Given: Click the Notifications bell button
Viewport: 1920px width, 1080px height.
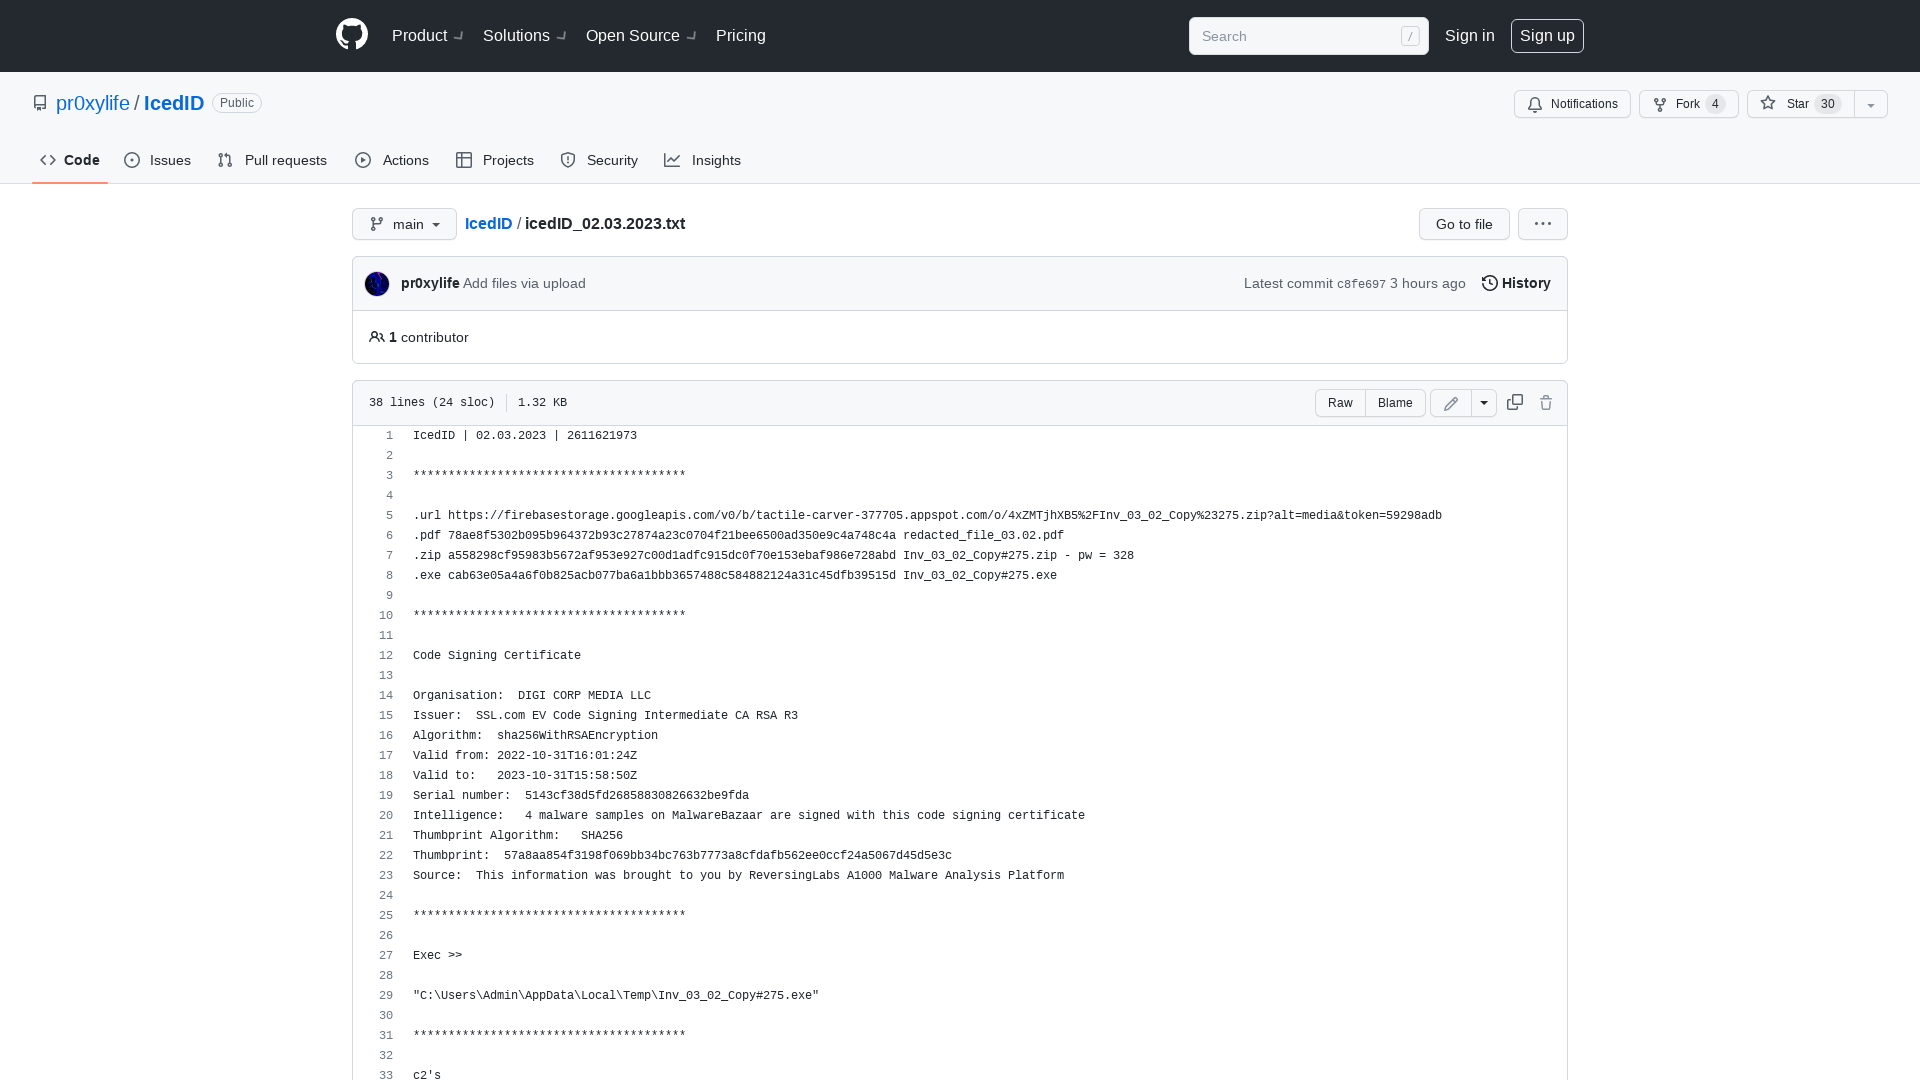Looking at the screenshot, I should [x=1572, y=104].
